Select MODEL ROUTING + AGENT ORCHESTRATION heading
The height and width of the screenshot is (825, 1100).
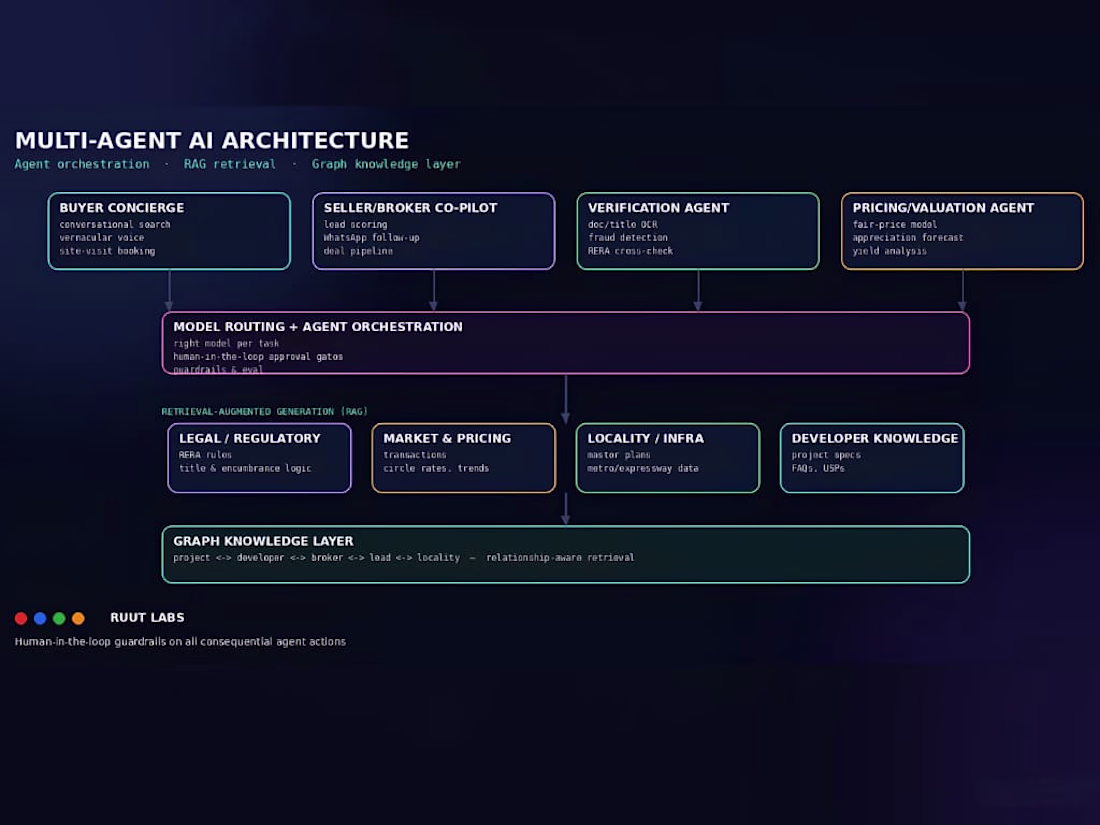(x=318, y=327)
